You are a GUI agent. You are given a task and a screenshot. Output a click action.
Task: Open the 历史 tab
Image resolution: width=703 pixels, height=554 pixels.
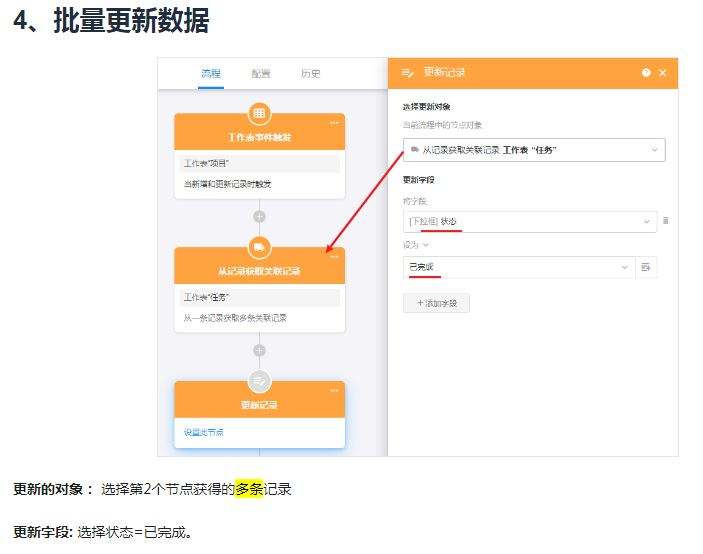click(x=310, y=74)
